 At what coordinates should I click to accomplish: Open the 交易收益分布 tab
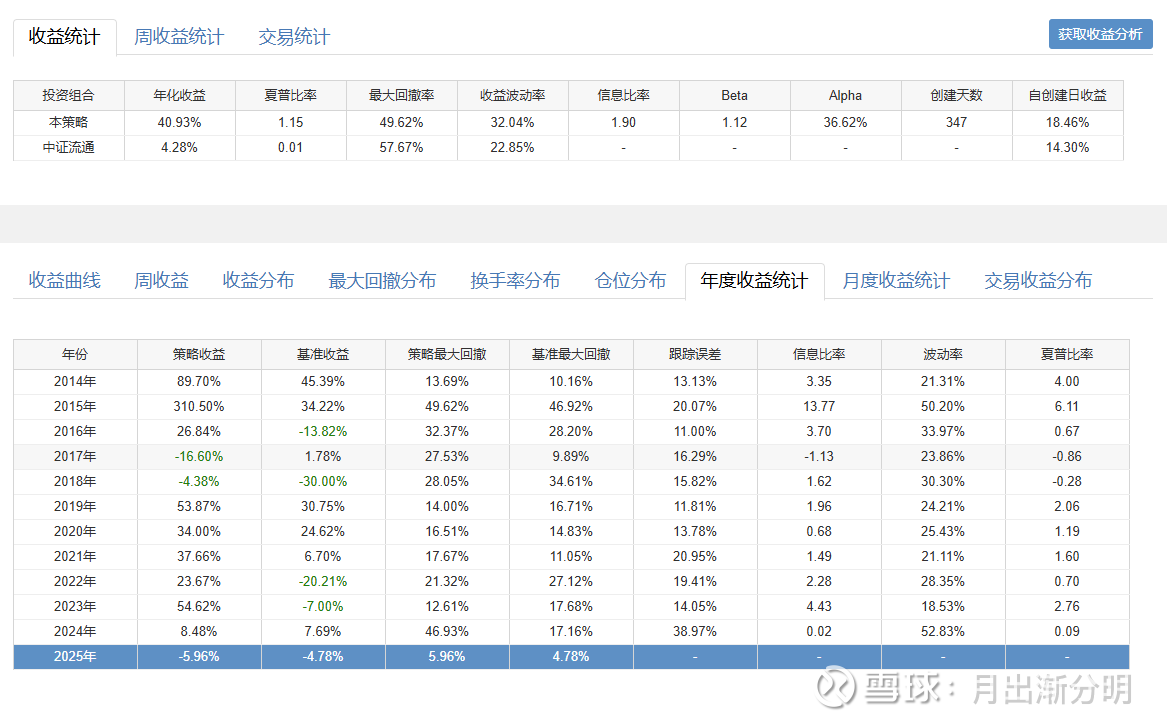1038,281
